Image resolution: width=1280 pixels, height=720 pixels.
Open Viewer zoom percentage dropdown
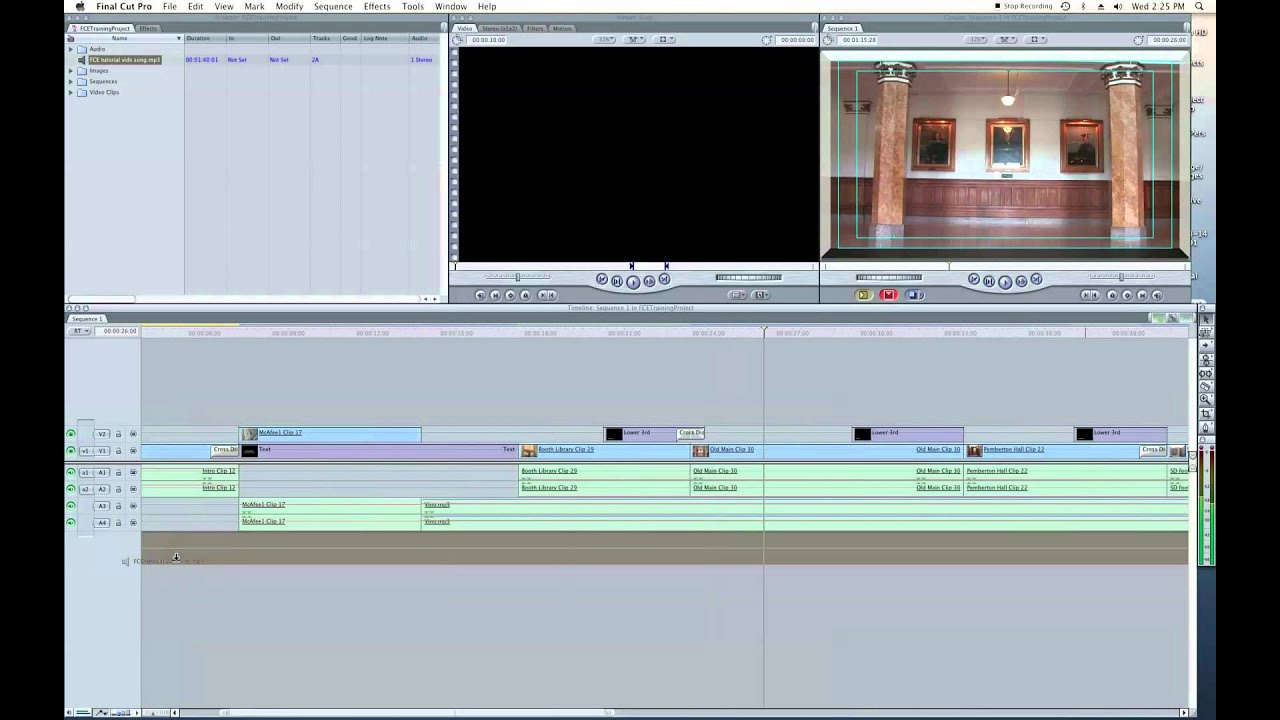point(606,40)
